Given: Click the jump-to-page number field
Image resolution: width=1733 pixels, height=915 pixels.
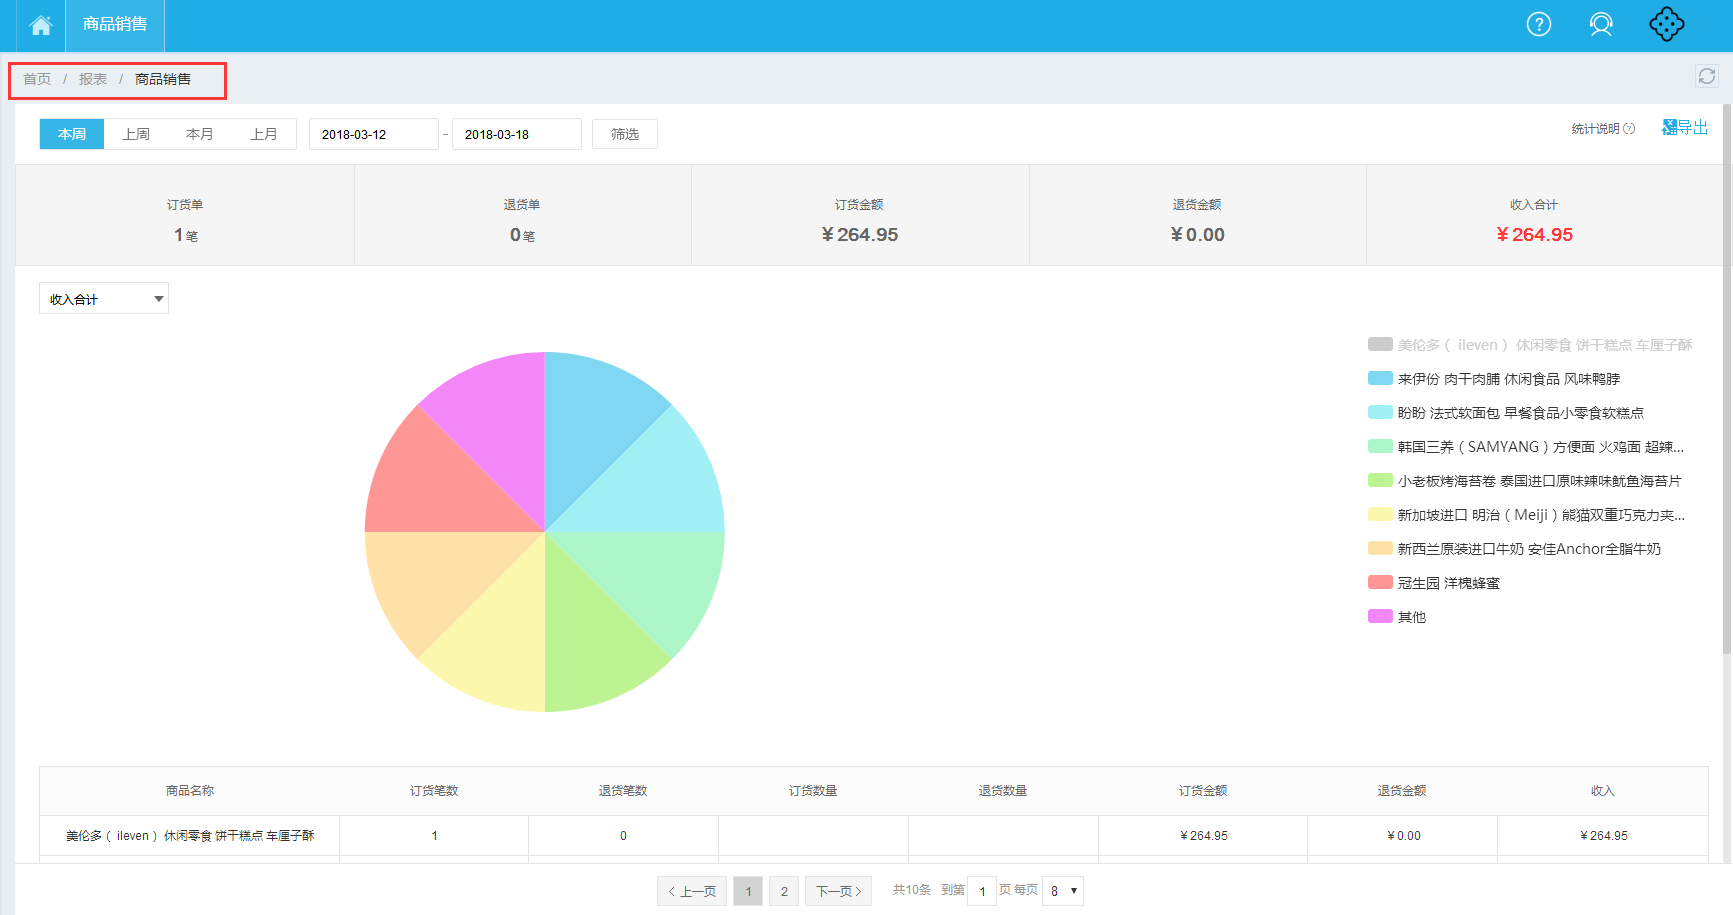Looking at the screenshot, I should (x=982, y=891).
